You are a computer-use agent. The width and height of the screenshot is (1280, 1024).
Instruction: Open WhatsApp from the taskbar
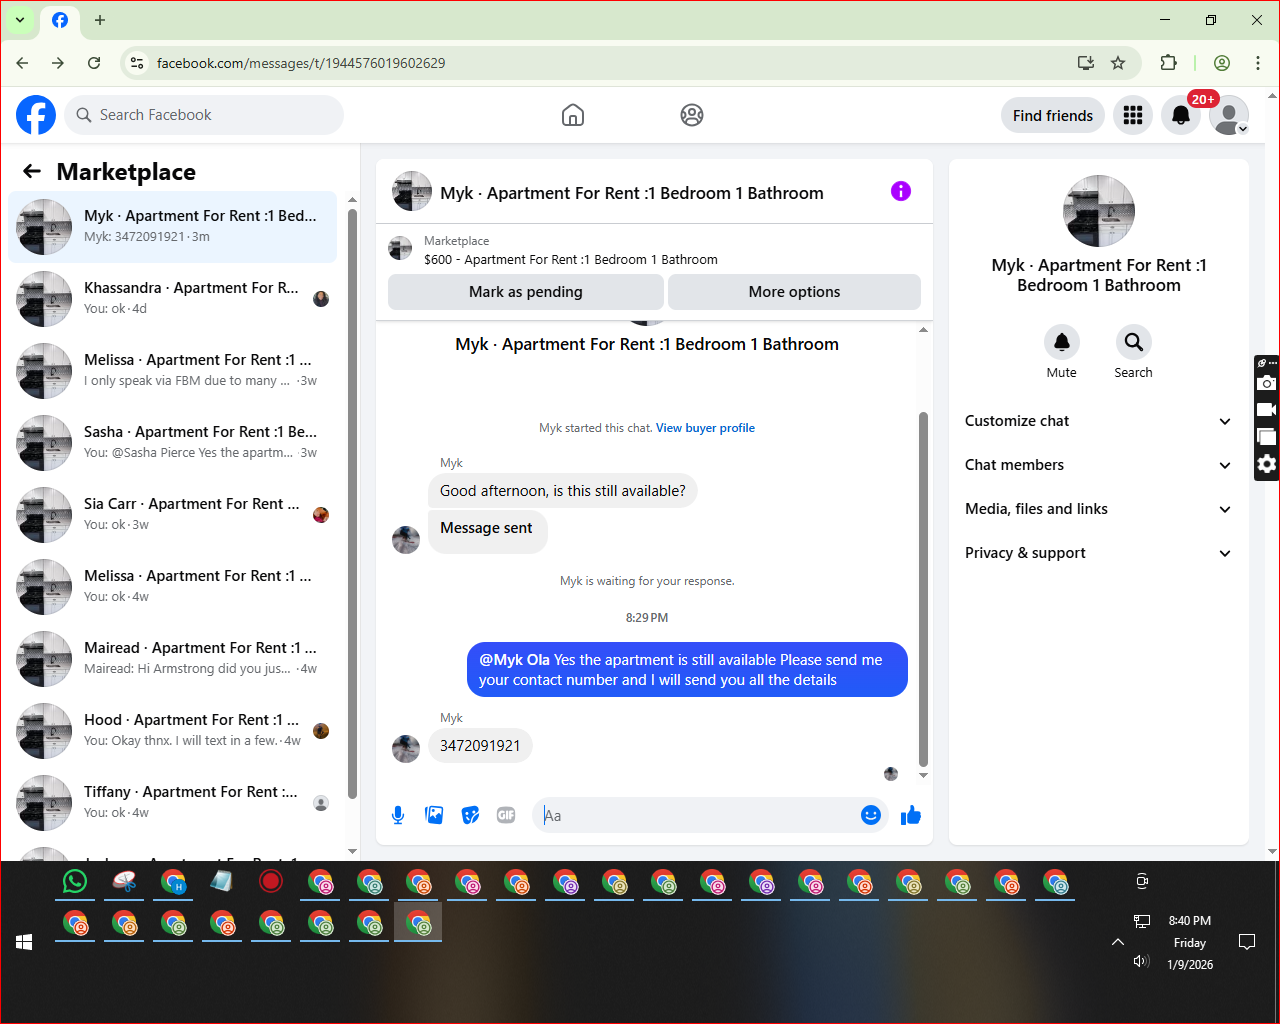coord(75,881)
